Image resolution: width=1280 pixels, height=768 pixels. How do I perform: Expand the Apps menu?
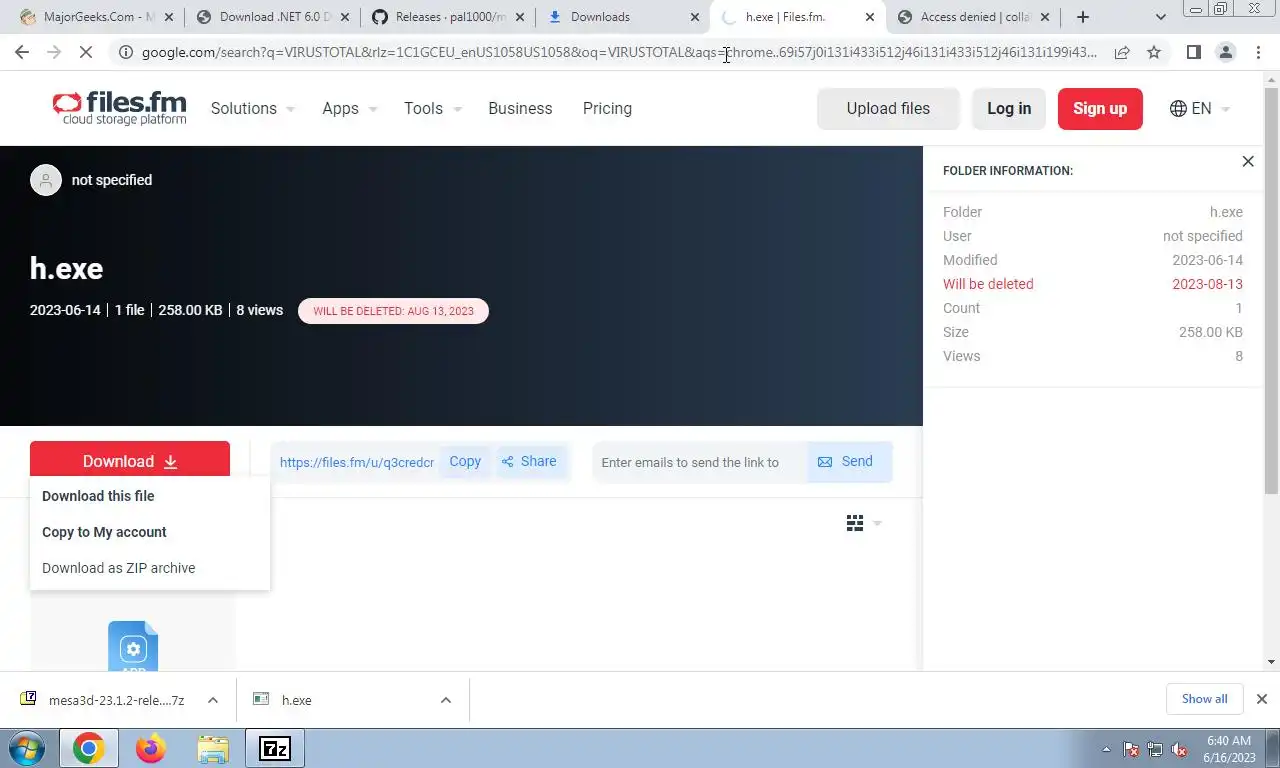[350, 108]
